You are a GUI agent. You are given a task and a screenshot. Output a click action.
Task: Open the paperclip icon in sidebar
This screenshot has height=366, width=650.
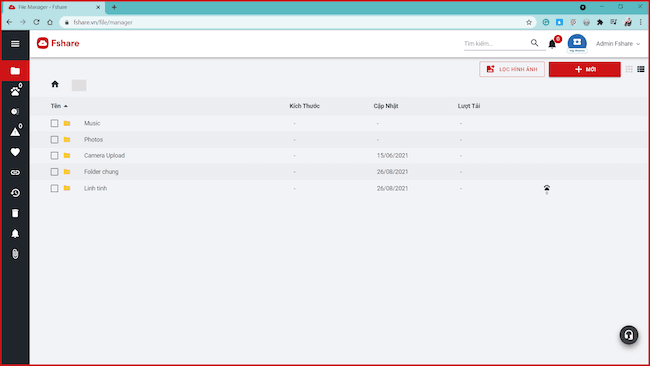15,254
